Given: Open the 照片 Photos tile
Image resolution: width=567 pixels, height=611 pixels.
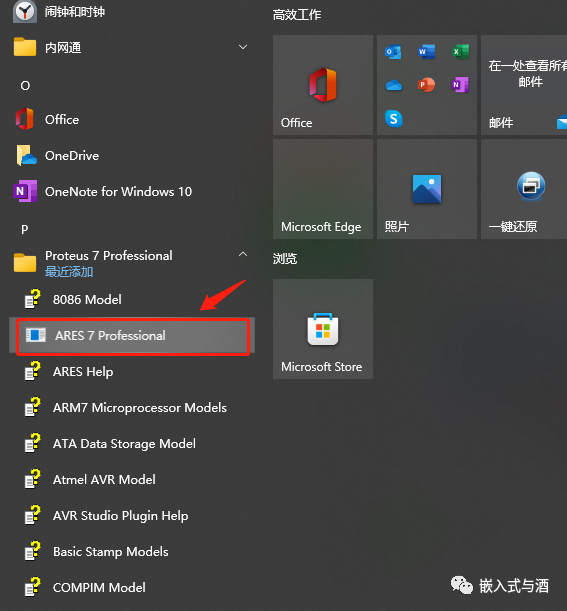Looking at the screenshot, I should pyautogui.click(x=427, y=189).
